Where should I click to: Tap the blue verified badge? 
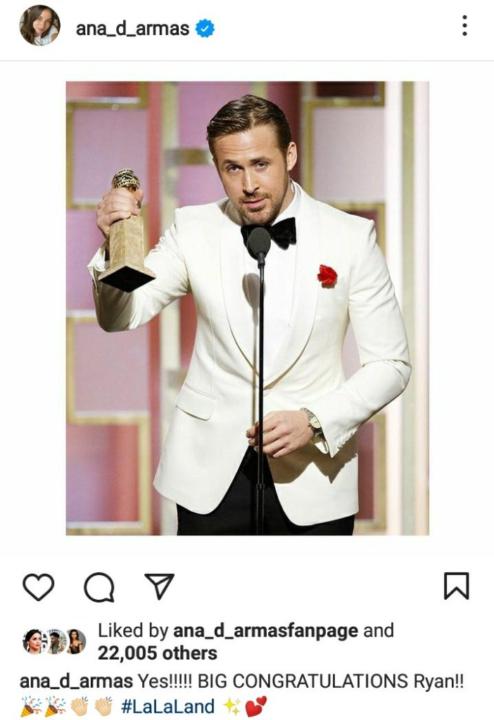click(205, 28)
